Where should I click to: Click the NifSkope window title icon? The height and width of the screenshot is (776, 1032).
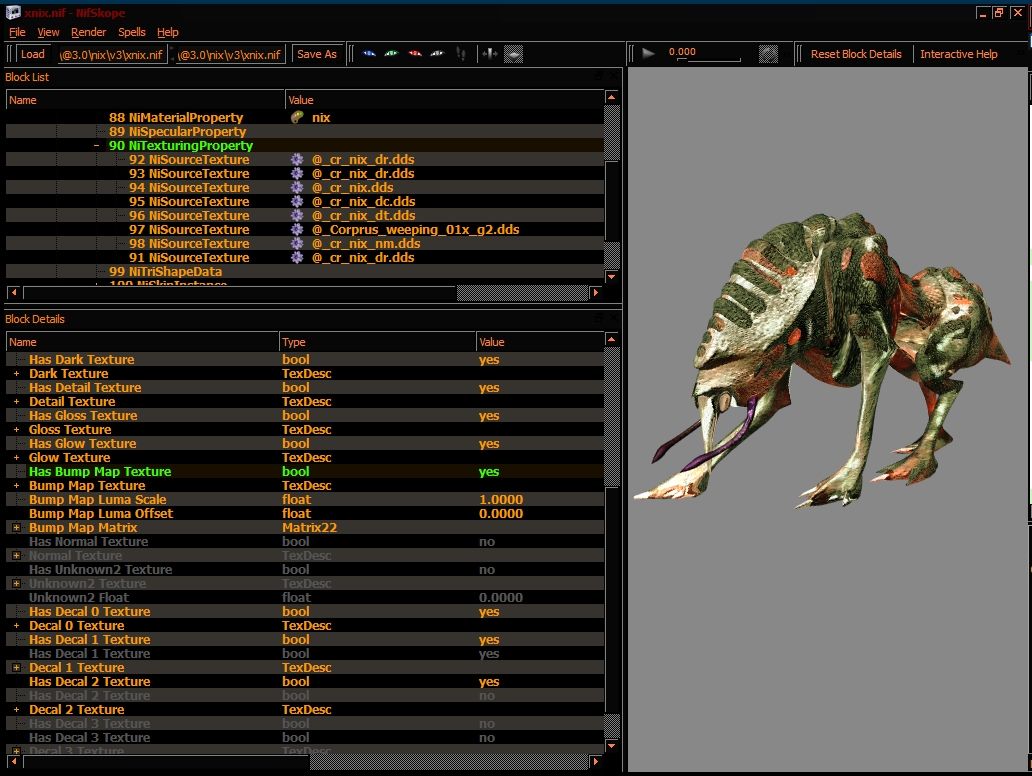coord(13,13)
